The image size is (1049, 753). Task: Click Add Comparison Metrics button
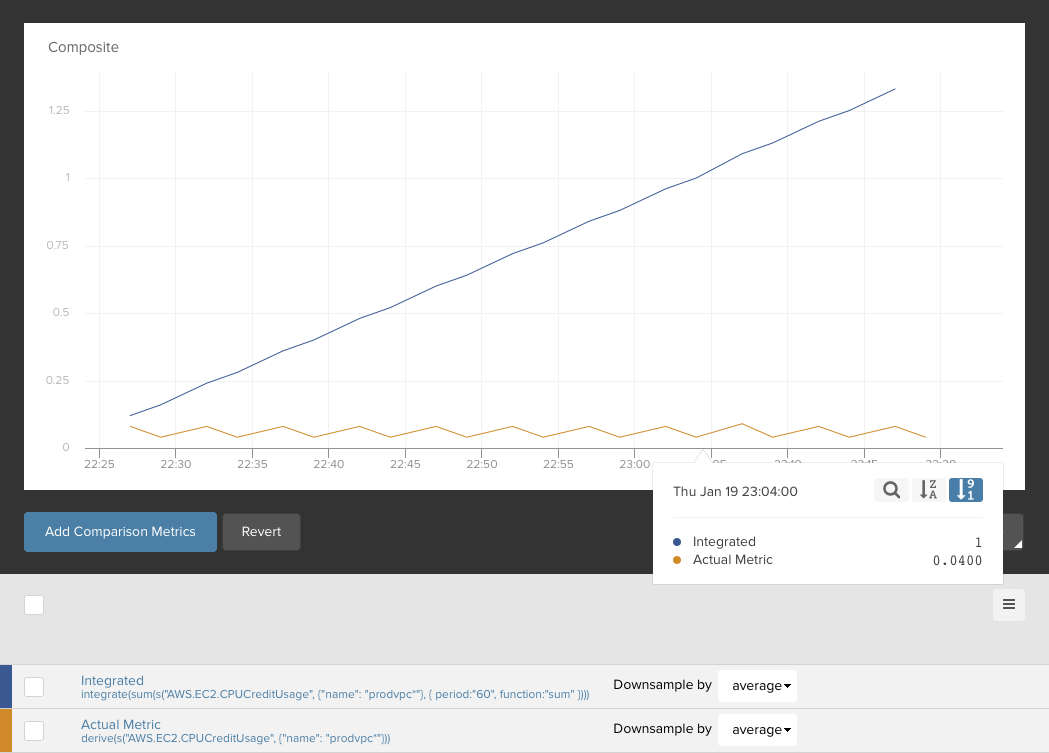click(120, 532)
